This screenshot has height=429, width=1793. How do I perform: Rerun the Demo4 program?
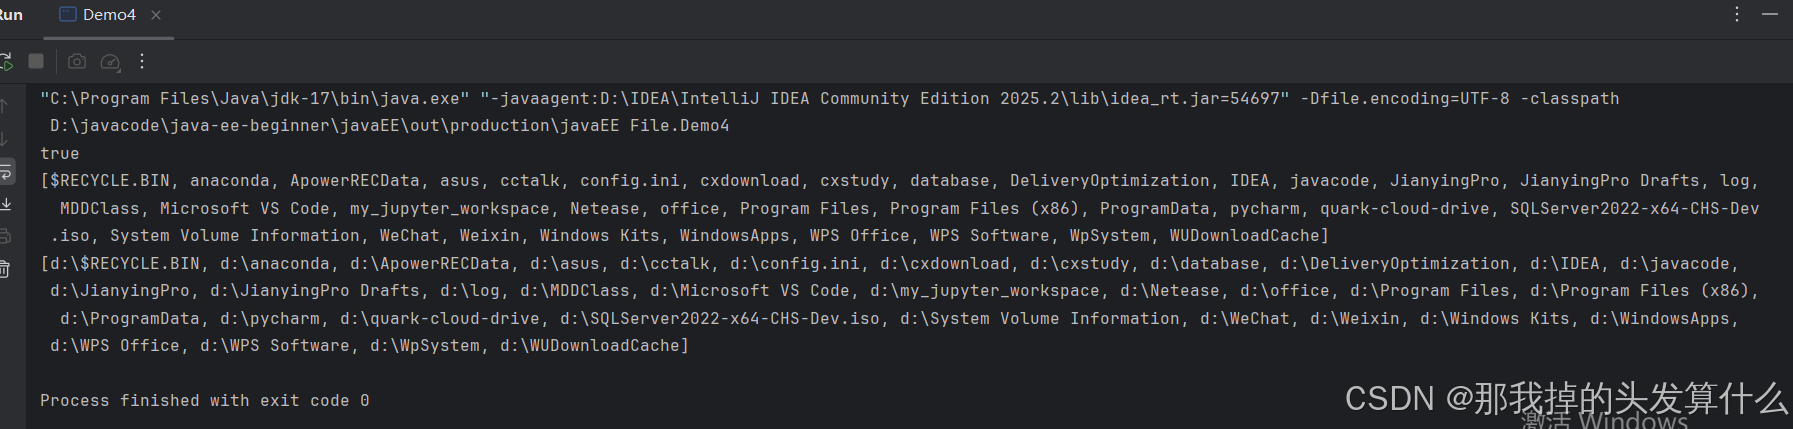coord(6,61)
